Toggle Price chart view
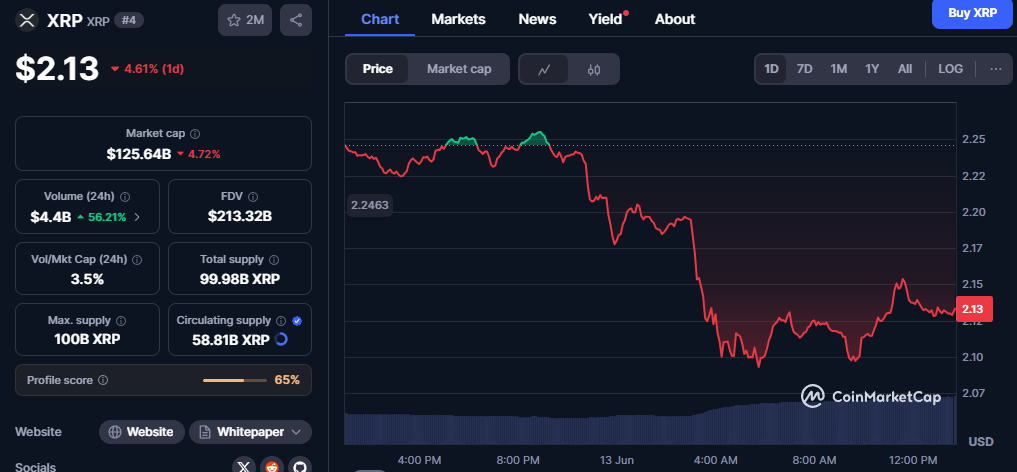 pyautogui.click(x=377, y=69)
